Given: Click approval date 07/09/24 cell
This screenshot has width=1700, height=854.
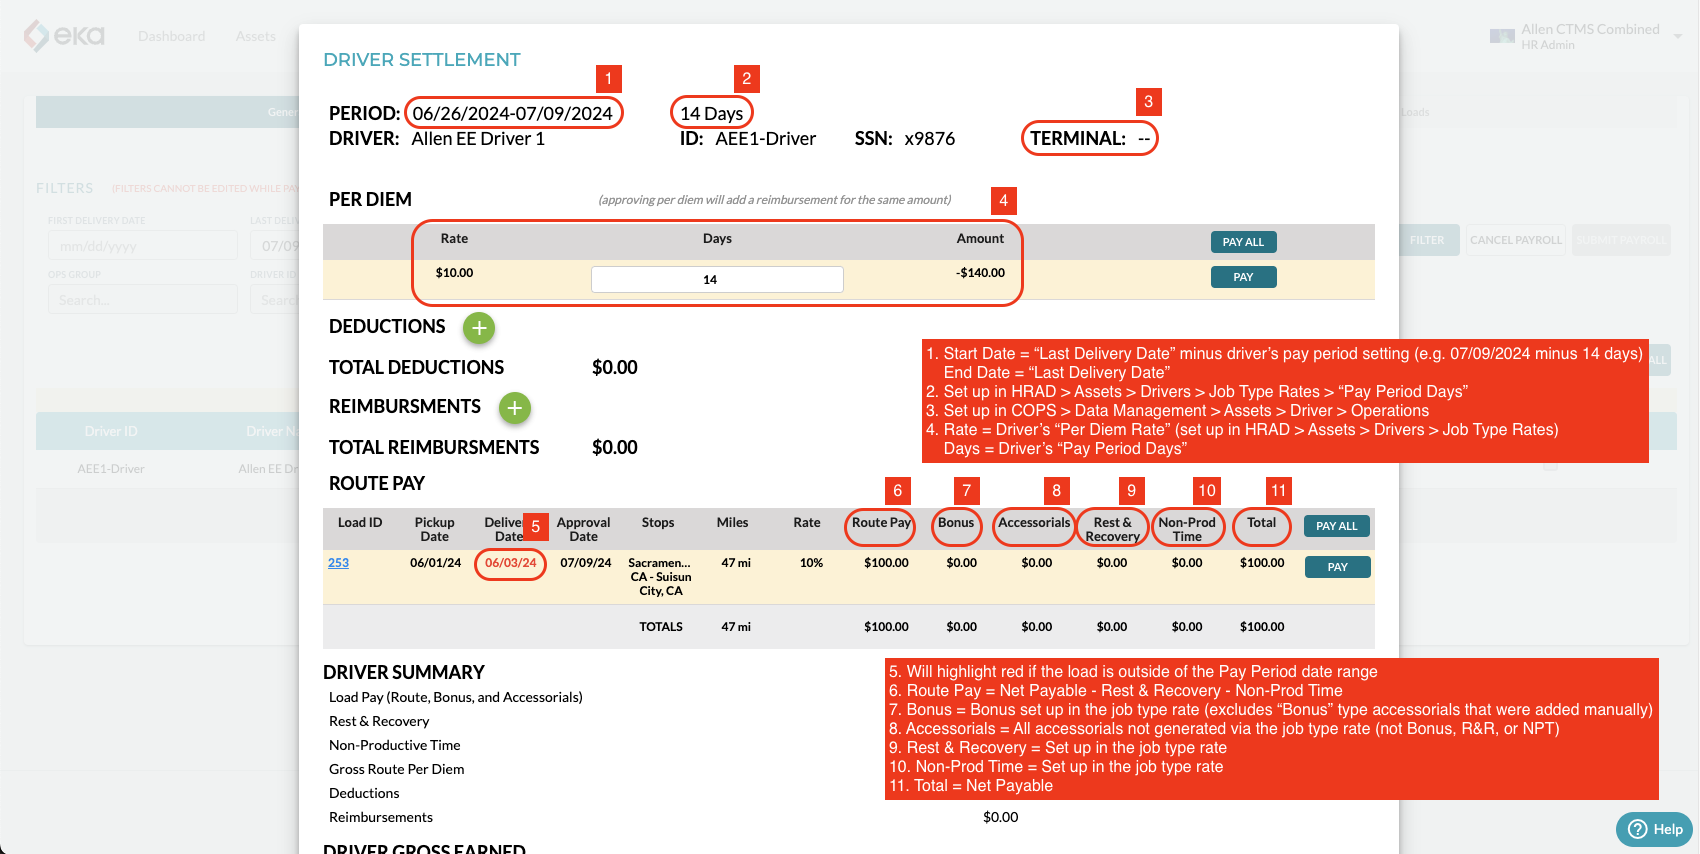Looking at the screenshot, I should click(585, 563).
